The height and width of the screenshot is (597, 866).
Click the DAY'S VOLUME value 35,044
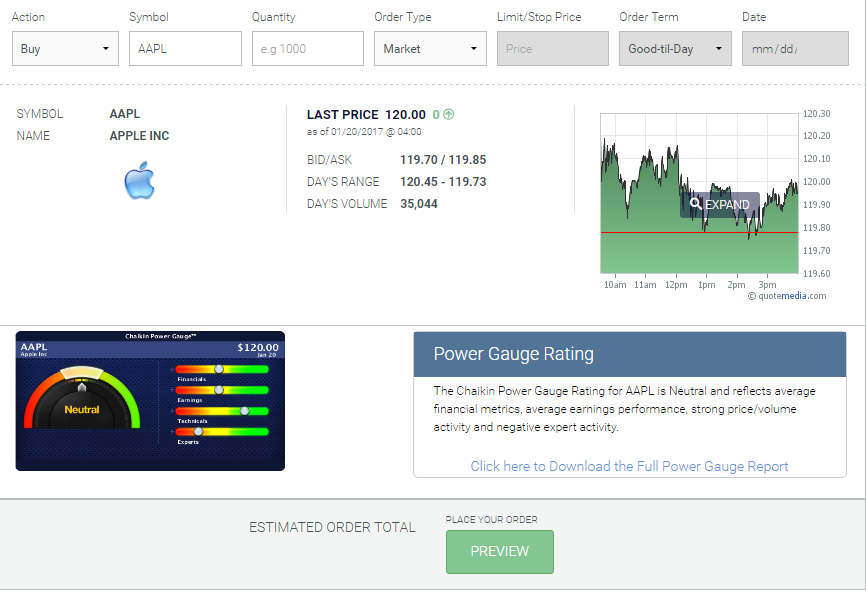419,204
